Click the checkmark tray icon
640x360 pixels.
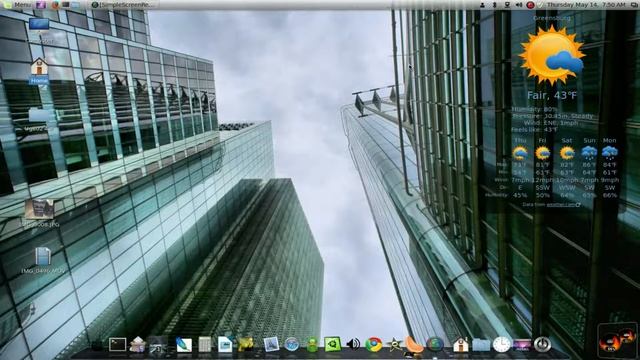click(x=541, y=5)
